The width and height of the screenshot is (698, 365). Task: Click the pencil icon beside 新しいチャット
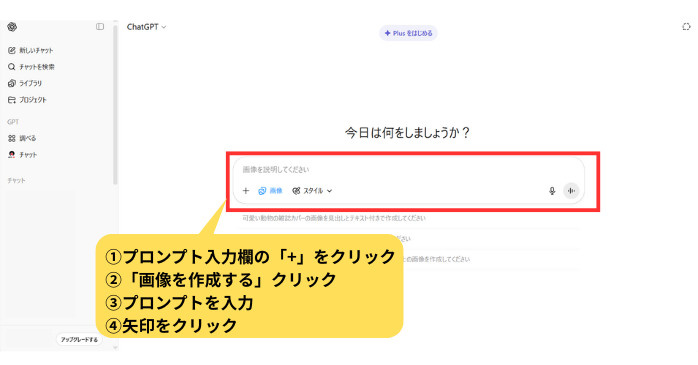coord(12,50)
